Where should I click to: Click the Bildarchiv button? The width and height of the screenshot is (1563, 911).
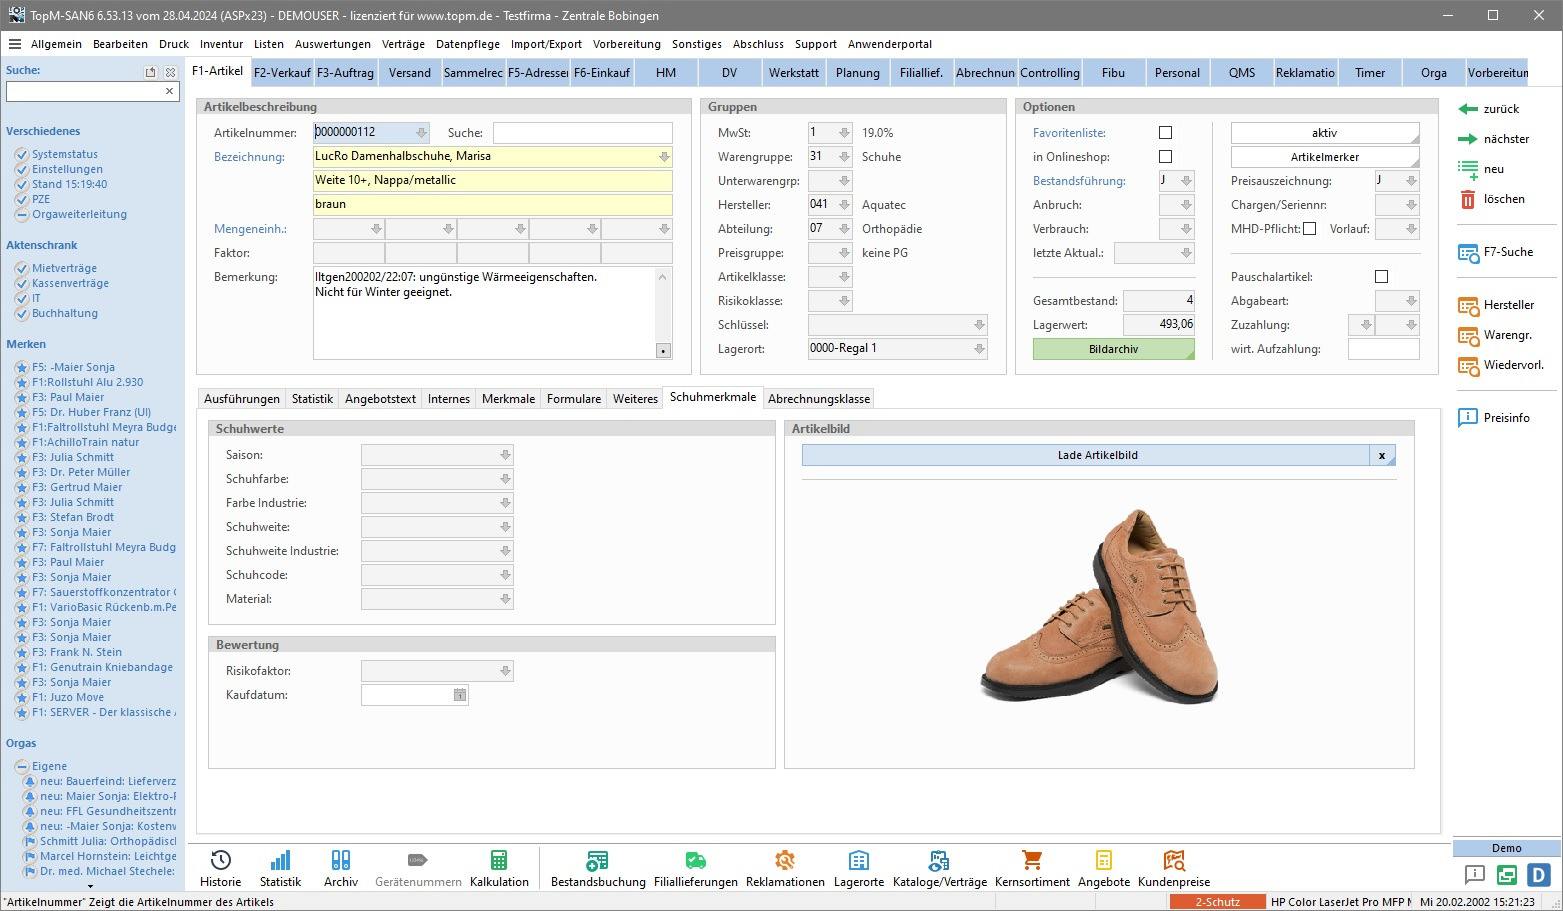1113,349
